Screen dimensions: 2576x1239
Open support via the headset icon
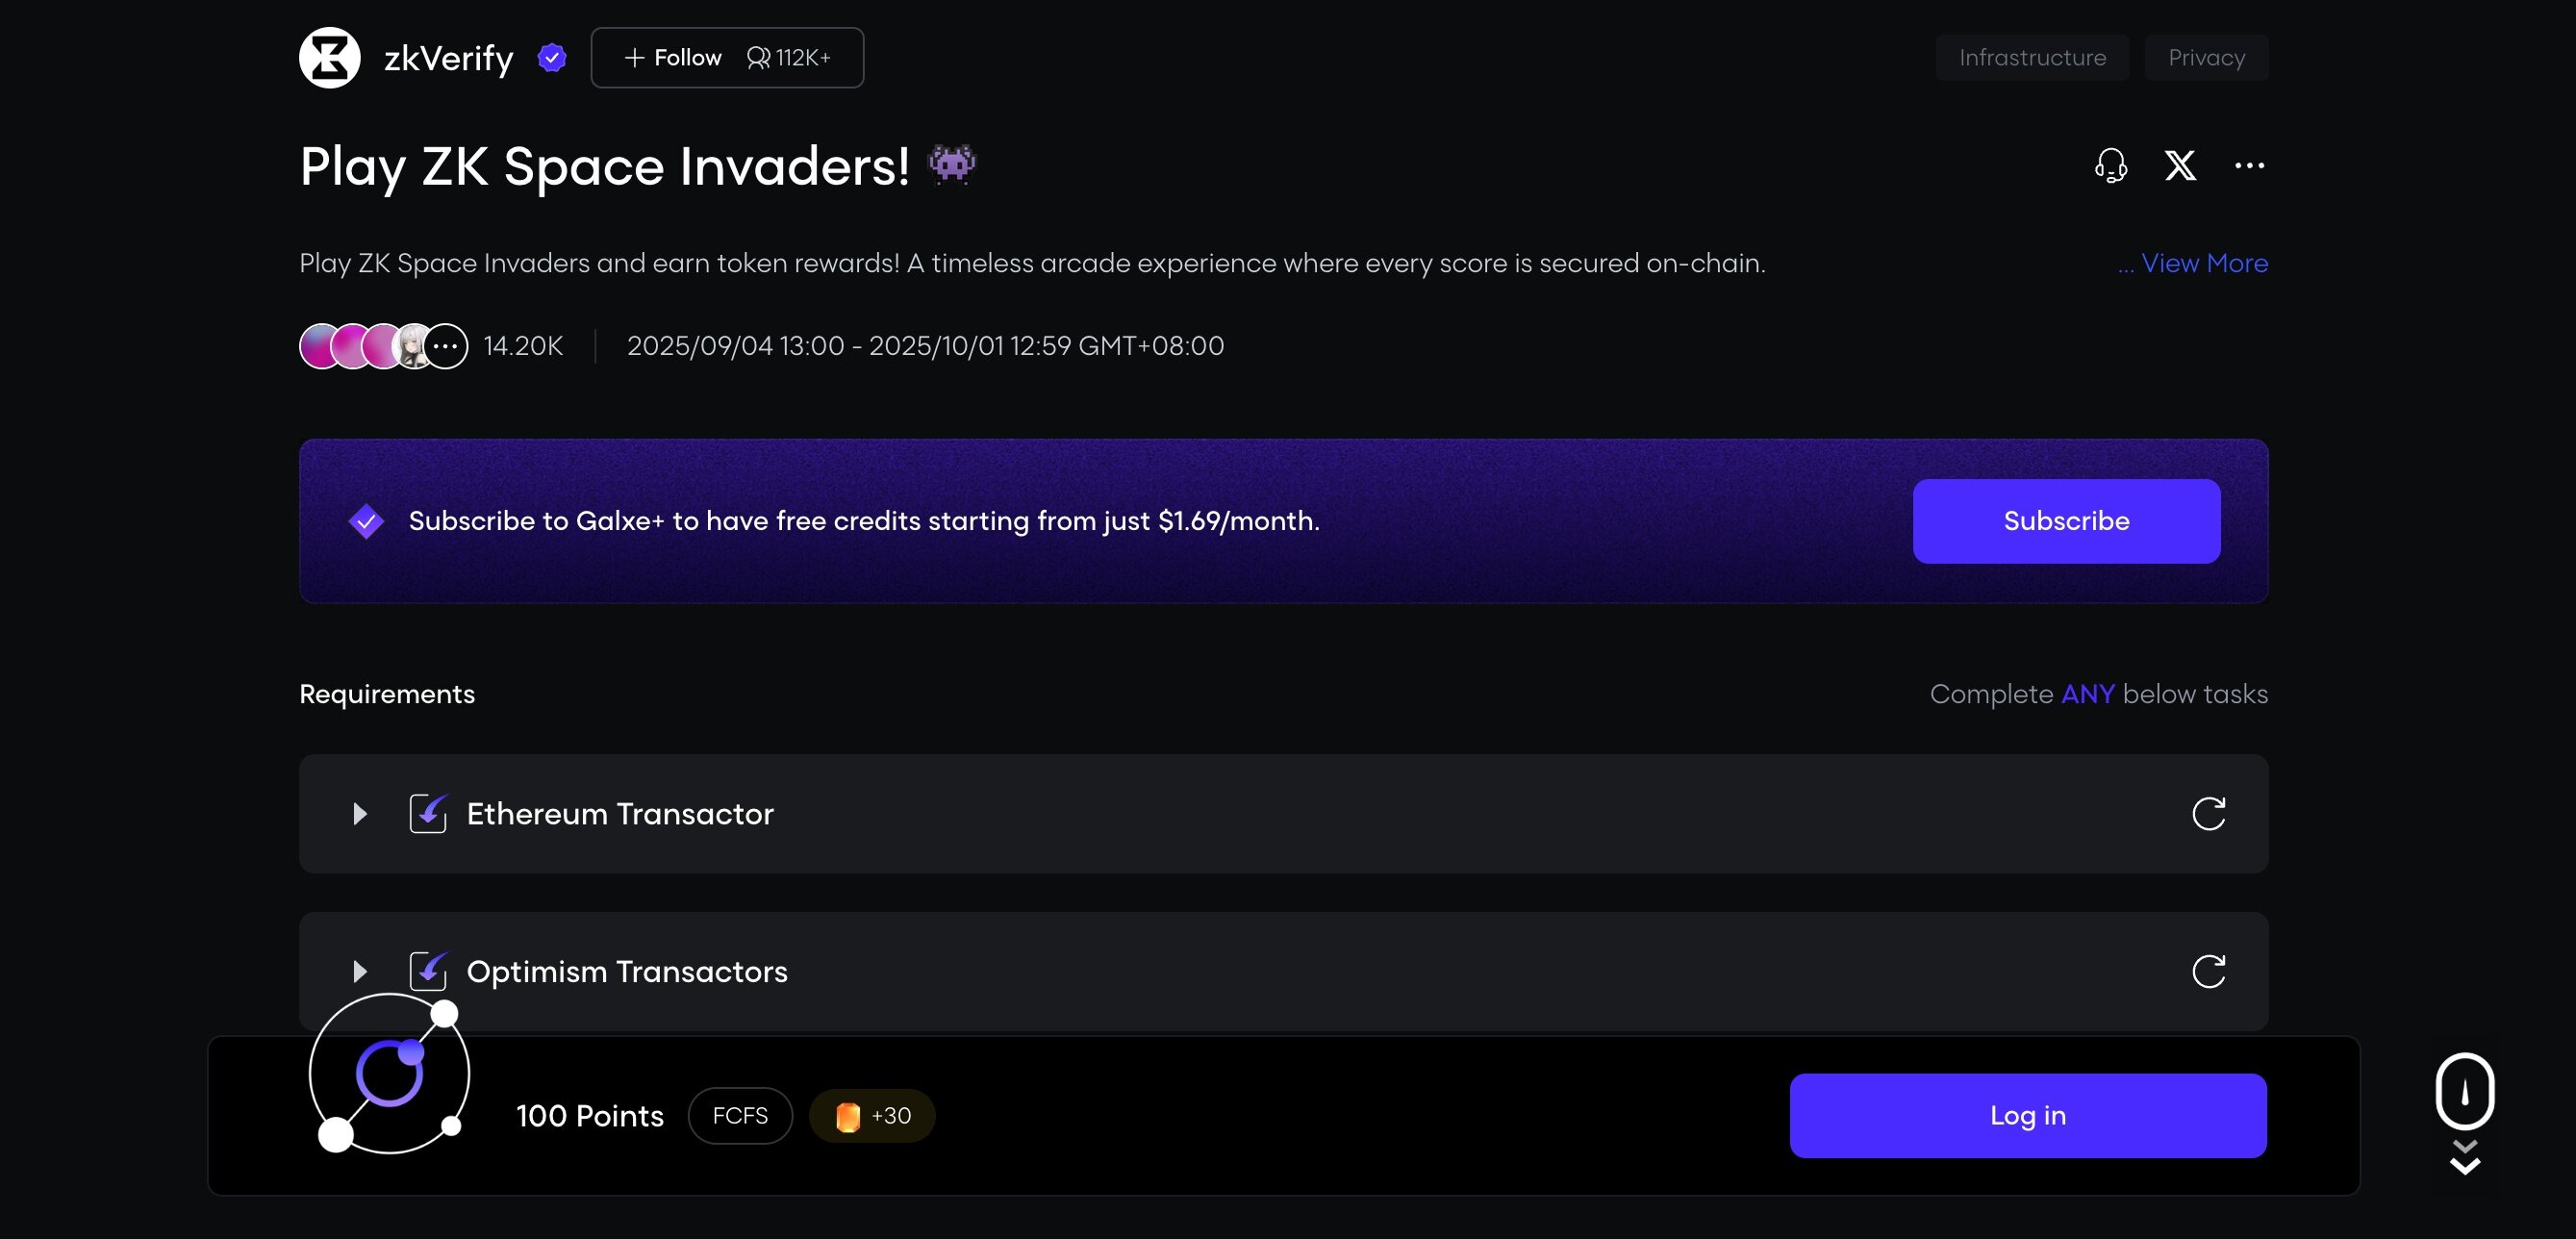tap(2110, 165)
